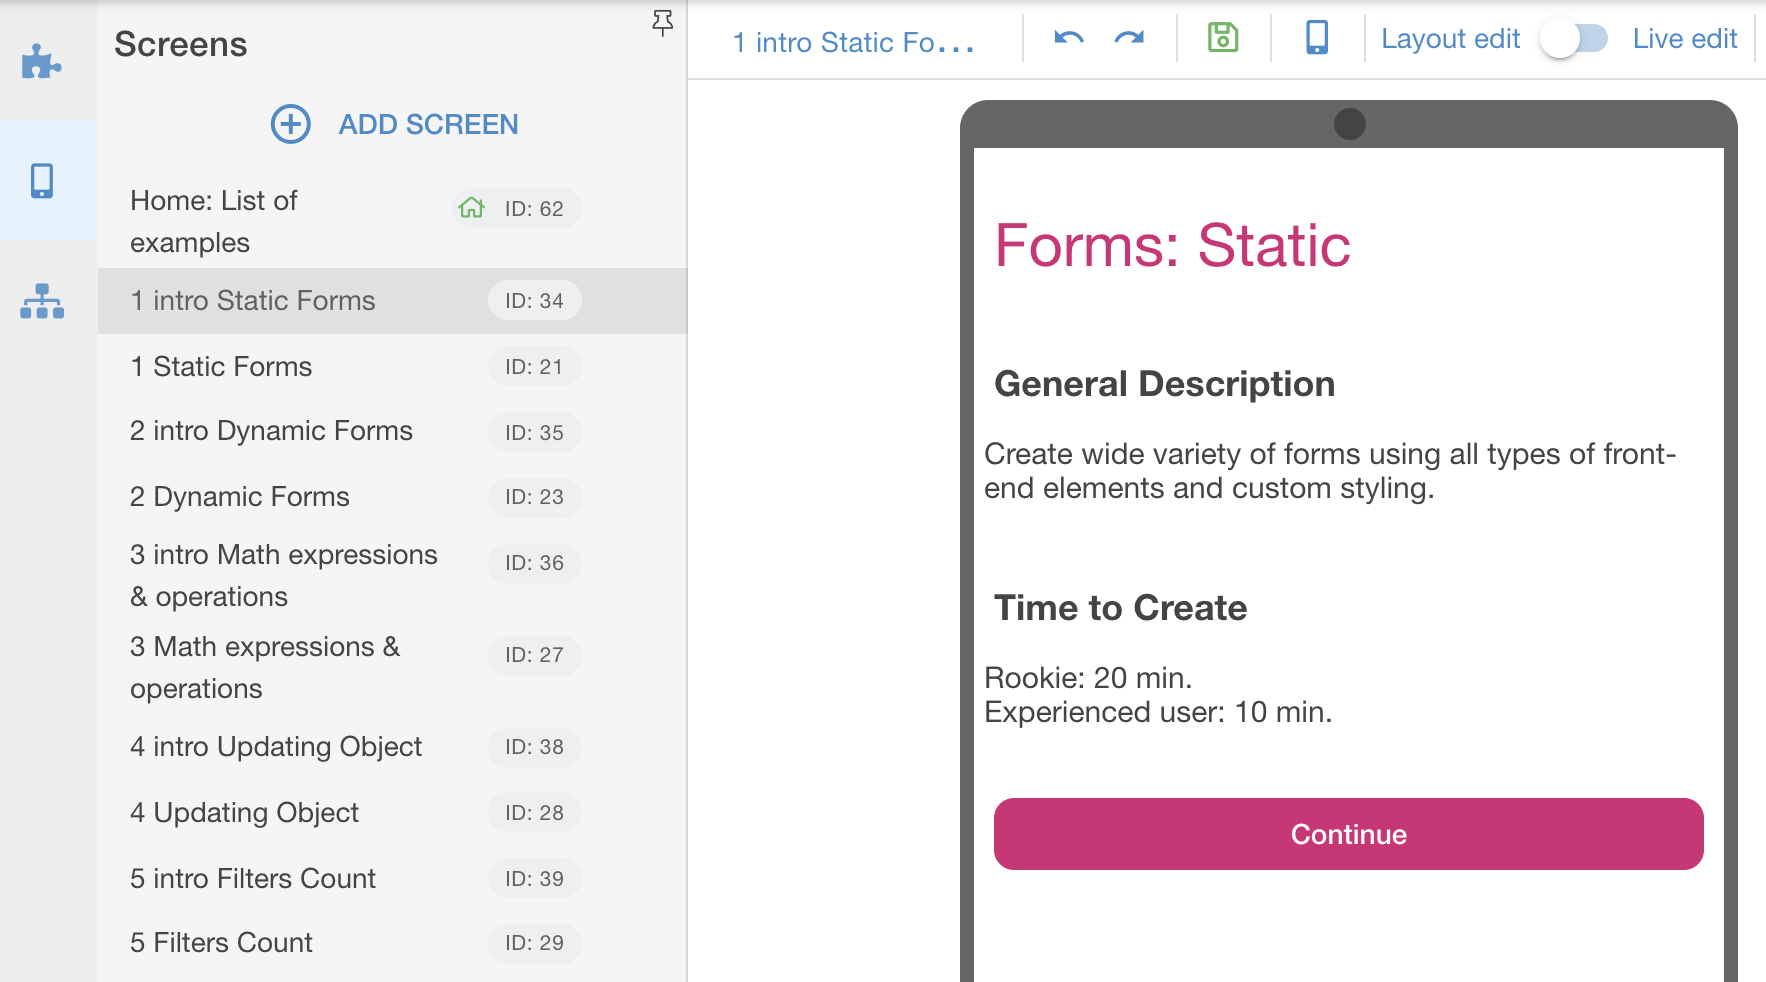Screen dimensions: 1766x982
Task: Click the 'ID: 62' badge
Action: tap(516, 208)
